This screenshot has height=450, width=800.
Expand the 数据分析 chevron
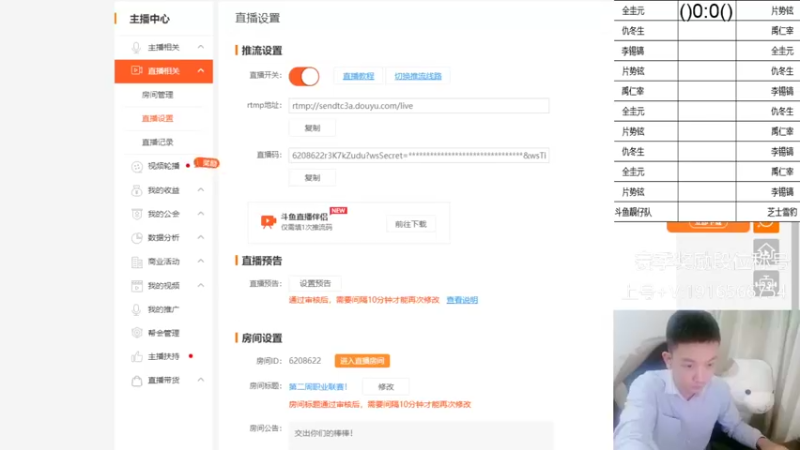pyautogui.click(x=201, y=237)
